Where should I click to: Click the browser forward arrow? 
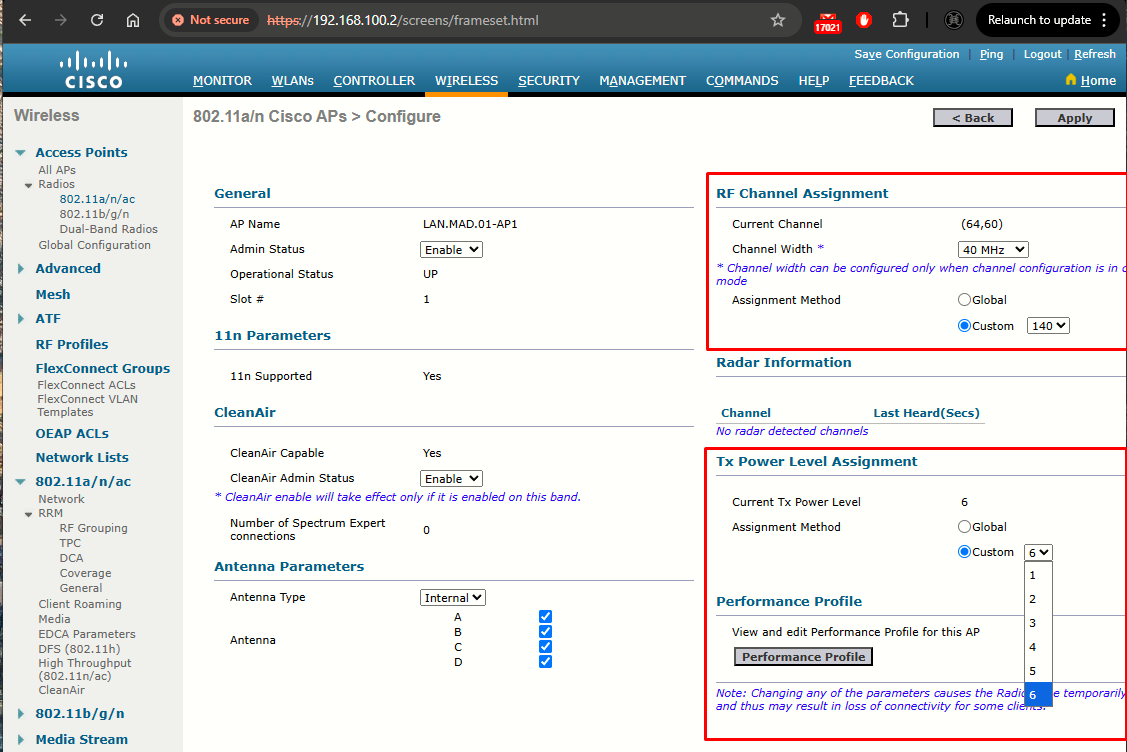(x=61, y=20)
